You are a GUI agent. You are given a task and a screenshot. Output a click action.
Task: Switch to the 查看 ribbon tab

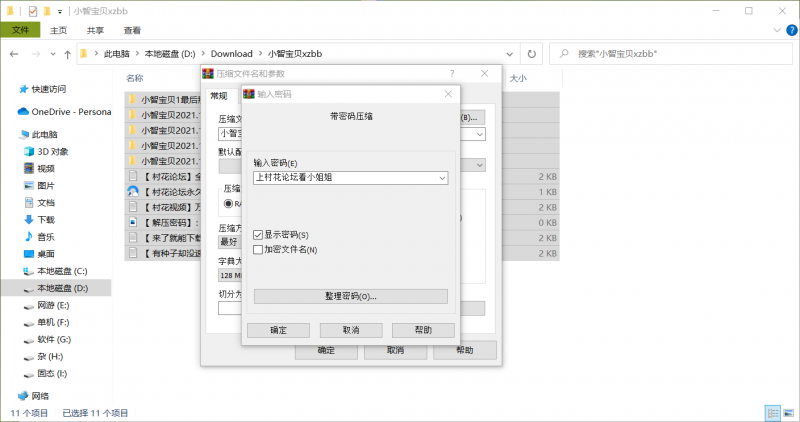pyautogui.click(x=132, y=30)
